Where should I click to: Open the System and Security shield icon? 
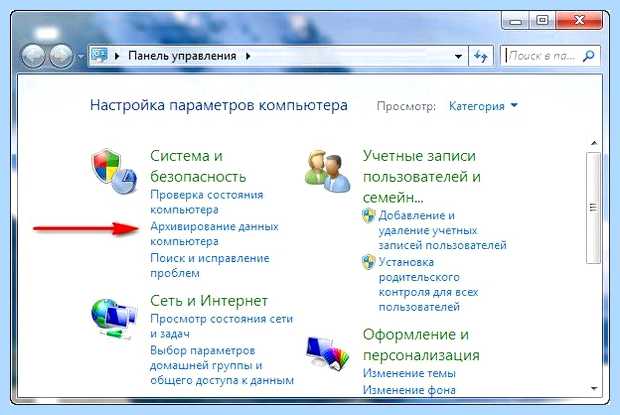click(x=113, y=171)
